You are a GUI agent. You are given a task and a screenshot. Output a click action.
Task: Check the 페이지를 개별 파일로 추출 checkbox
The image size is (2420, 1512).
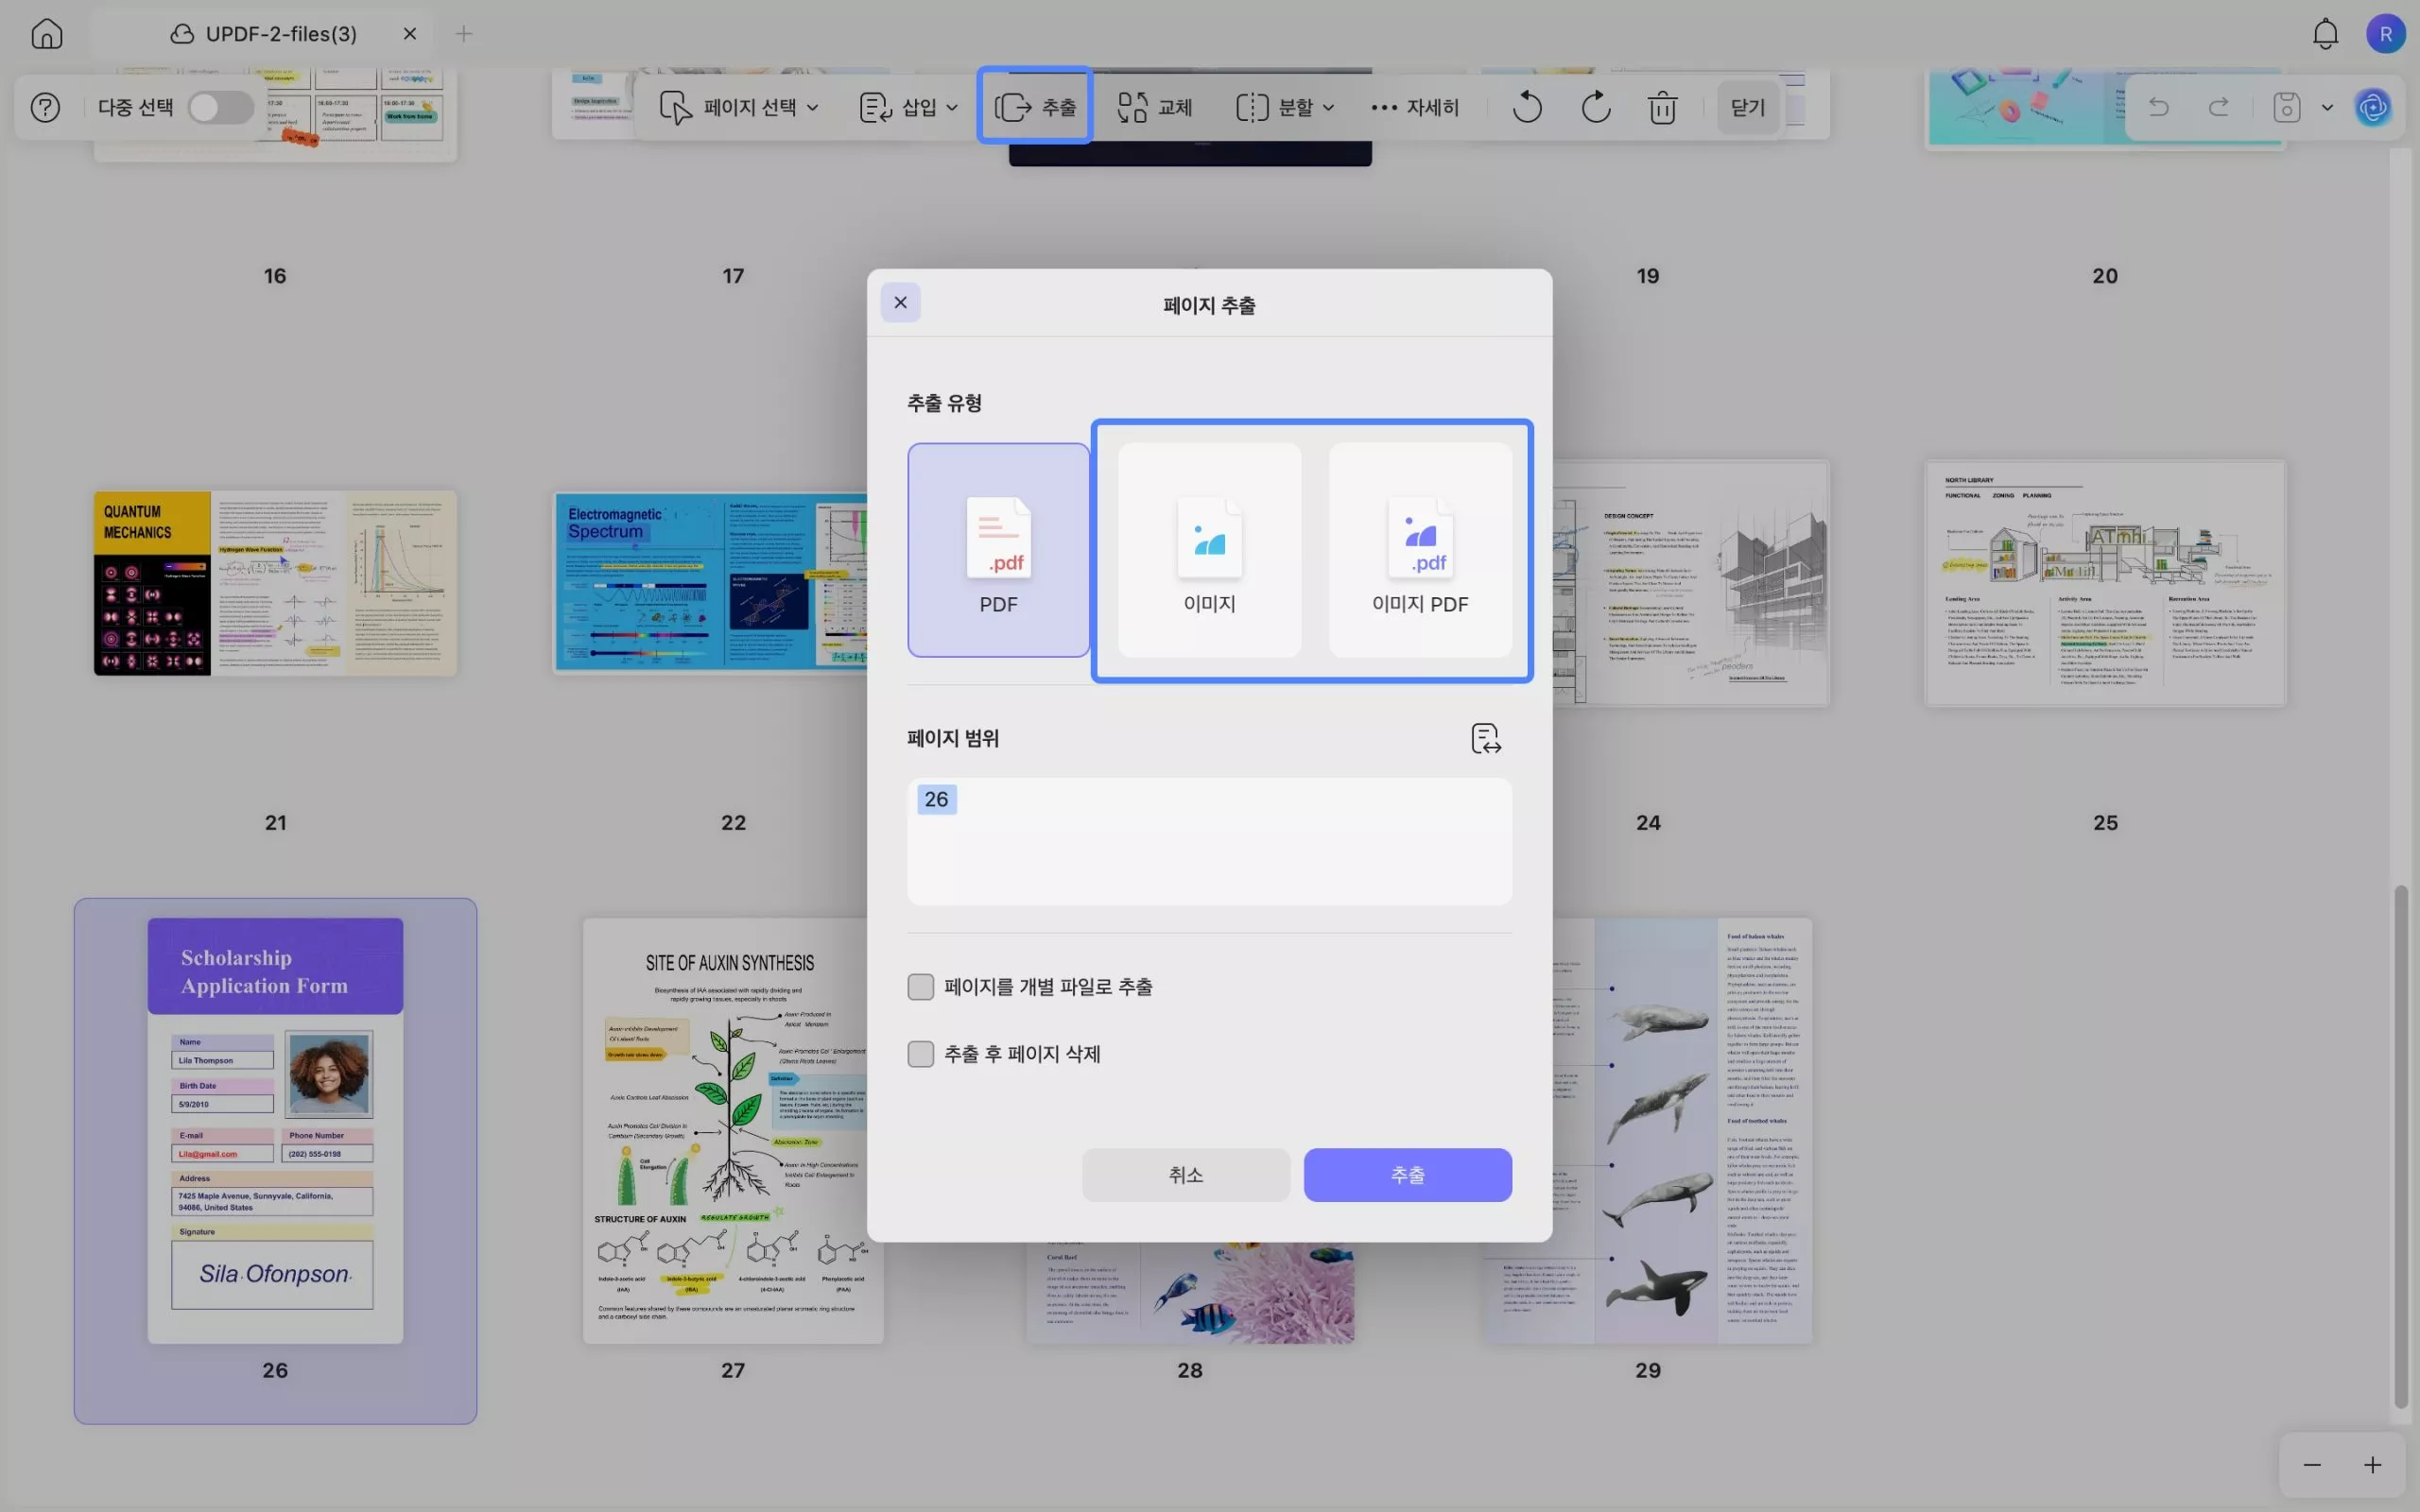[x=920, y=986]
